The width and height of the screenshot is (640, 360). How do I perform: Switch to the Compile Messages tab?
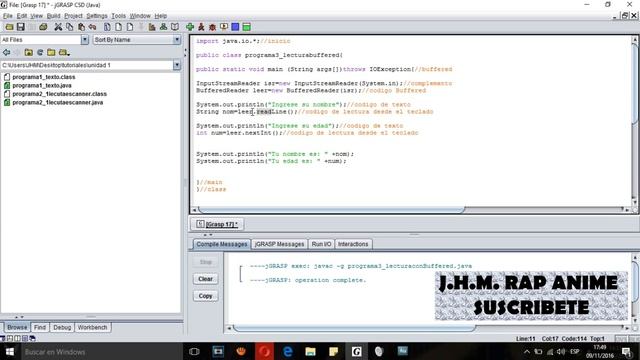222,244
